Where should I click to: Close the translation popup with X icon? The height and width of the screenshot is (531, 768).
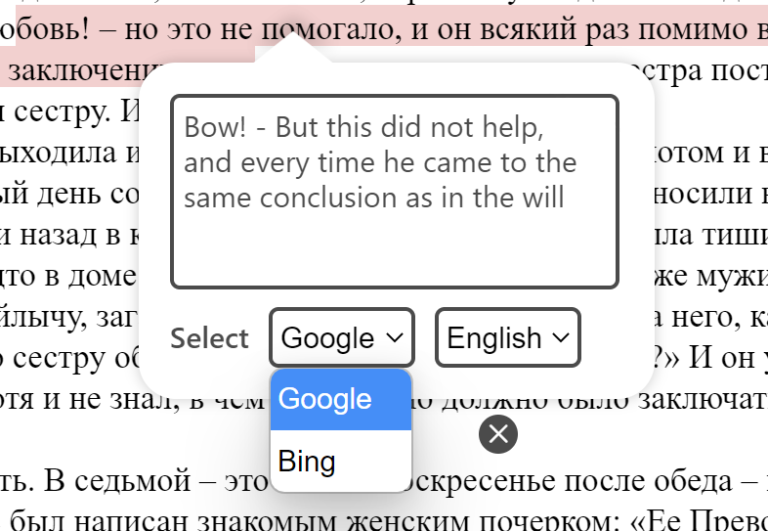point(498,434)
